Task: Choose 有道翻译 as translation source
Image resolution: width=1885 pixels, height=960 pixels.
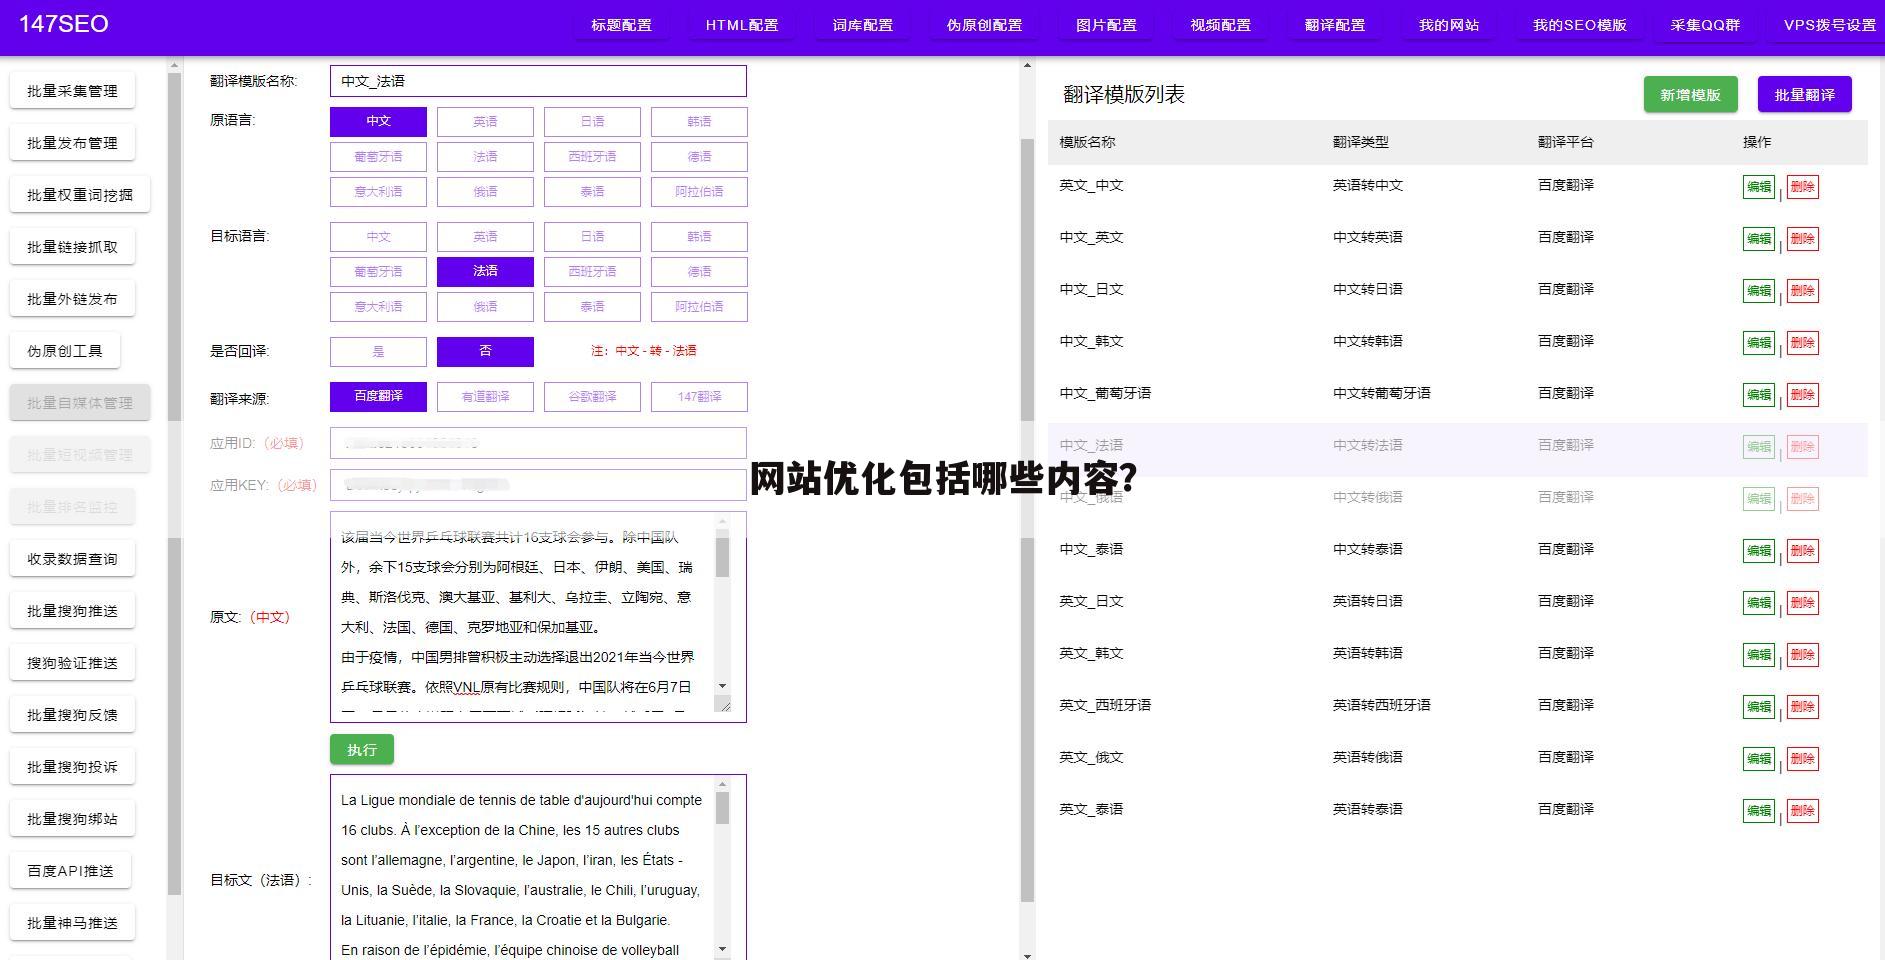Action: tap(485, 396)
